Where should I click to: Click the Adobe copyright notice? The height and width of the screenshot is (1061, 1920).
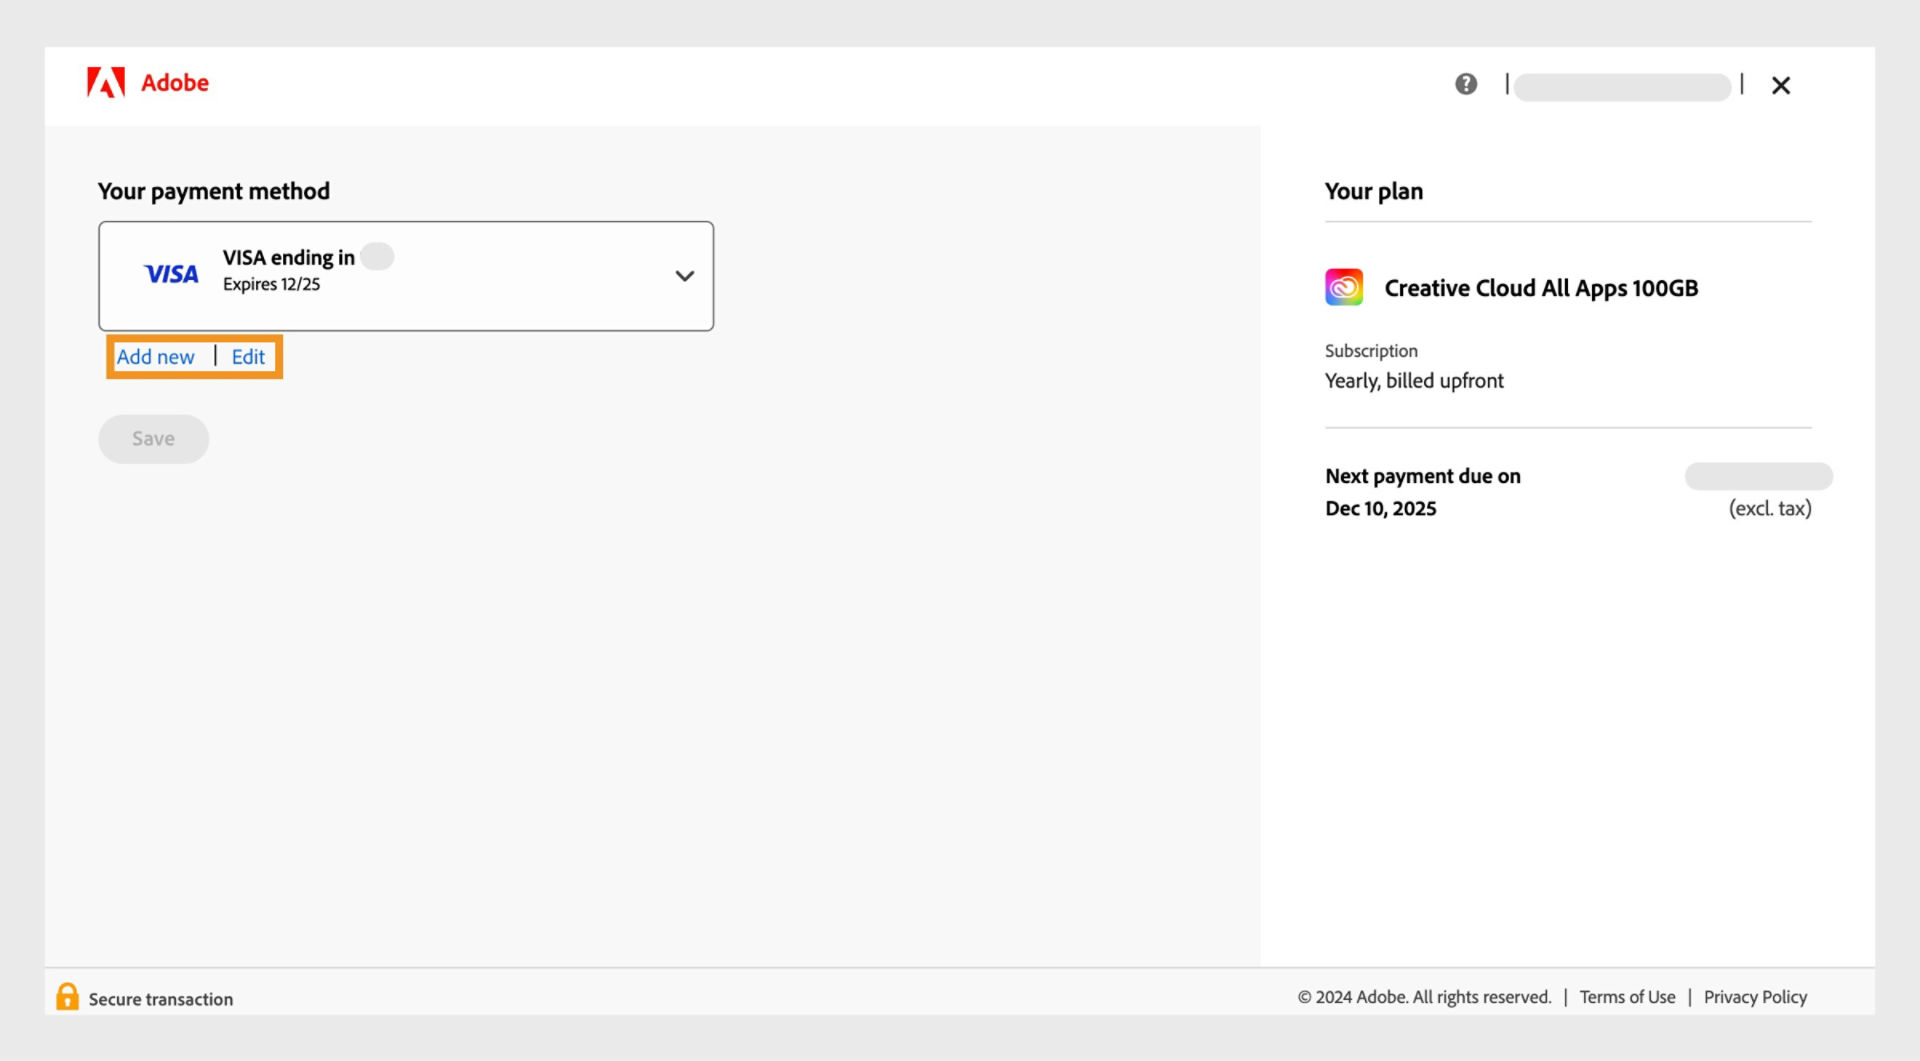pos(1424,997)
